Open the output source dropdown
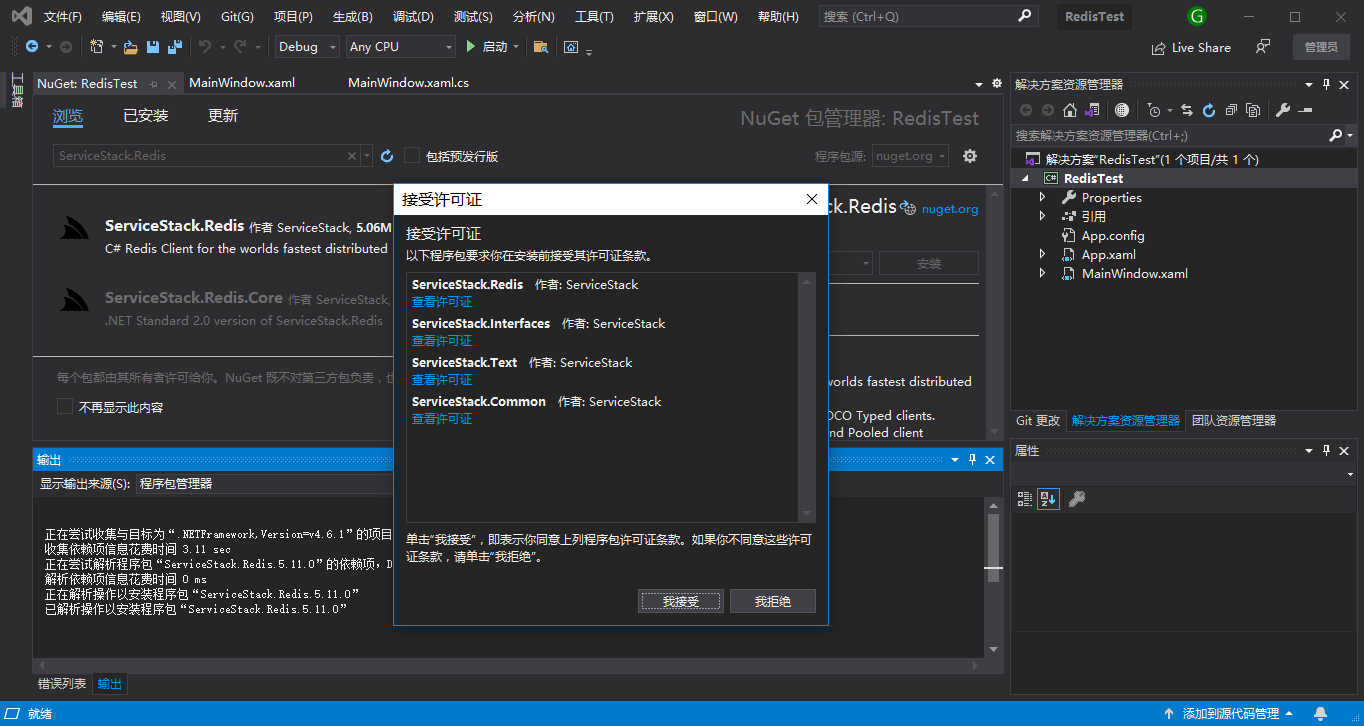This screenshot has height=726, width=1364. 265,484
